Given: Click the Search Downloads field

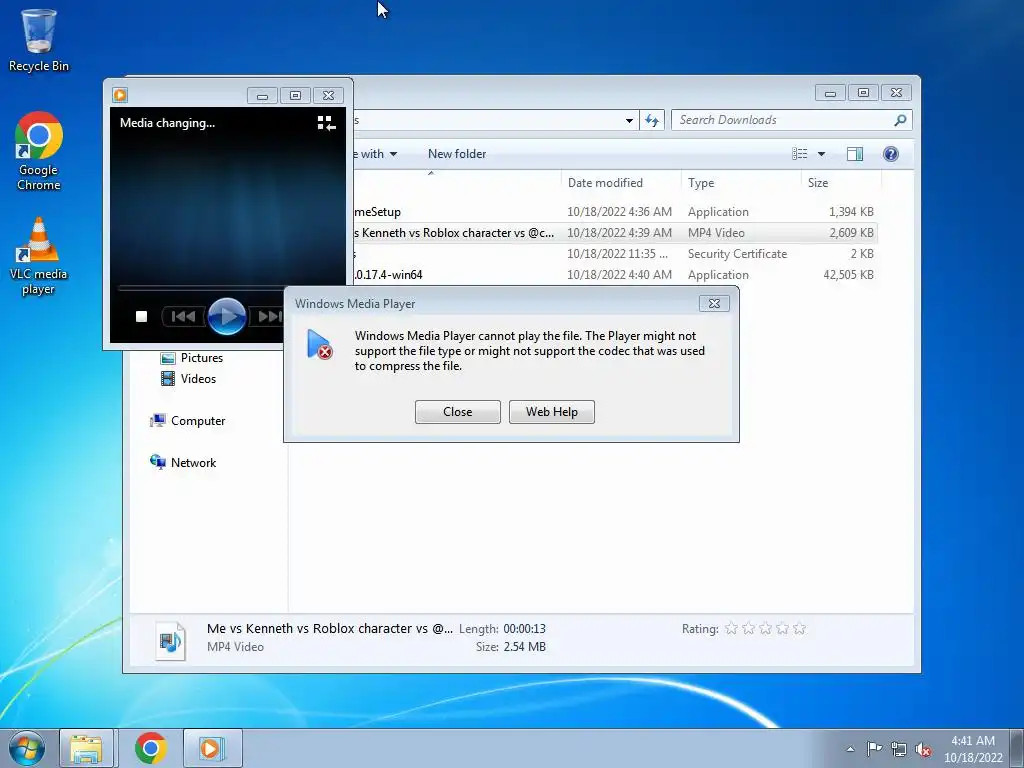Looking at the screenshot, I should click(791, 120).
